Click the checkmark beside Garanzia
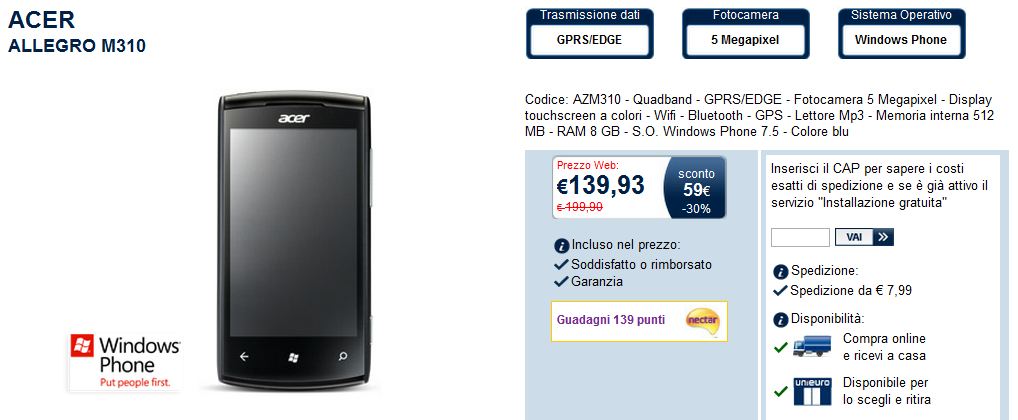Viewport: 1018px width, 420px height. (561, 282)
